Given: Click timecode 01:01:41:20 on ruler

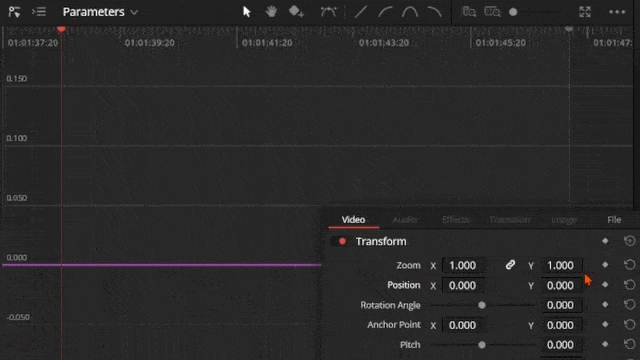Looking at the screenshot, I should click(267, 43).
